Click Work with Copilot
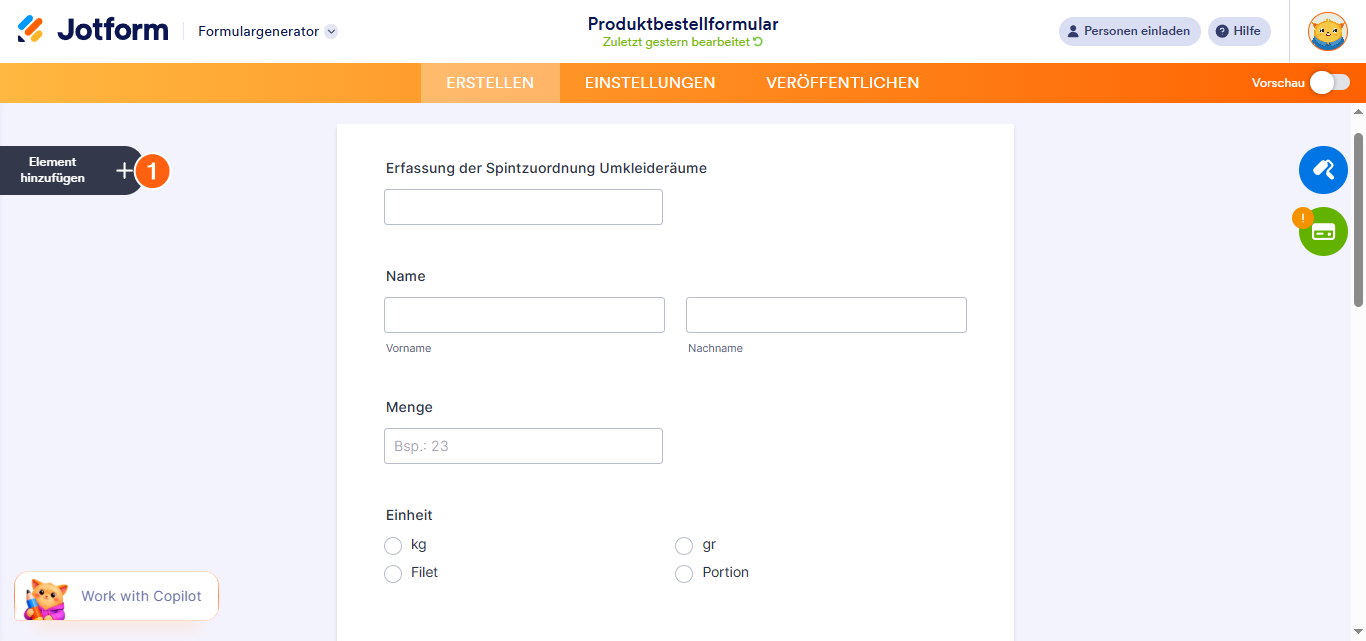The image size is (1366, 641). (x=141, y=596)
